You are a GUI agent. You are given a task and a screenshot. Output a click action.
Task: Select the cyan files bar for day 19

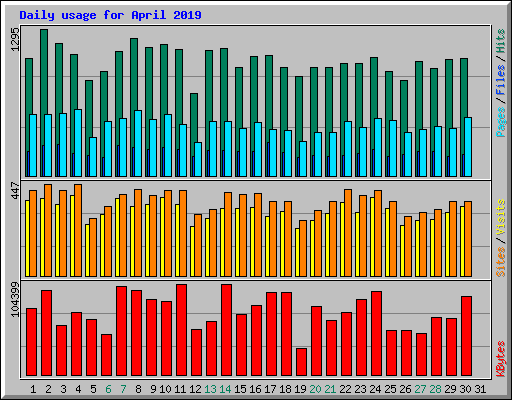coord(303,159)
